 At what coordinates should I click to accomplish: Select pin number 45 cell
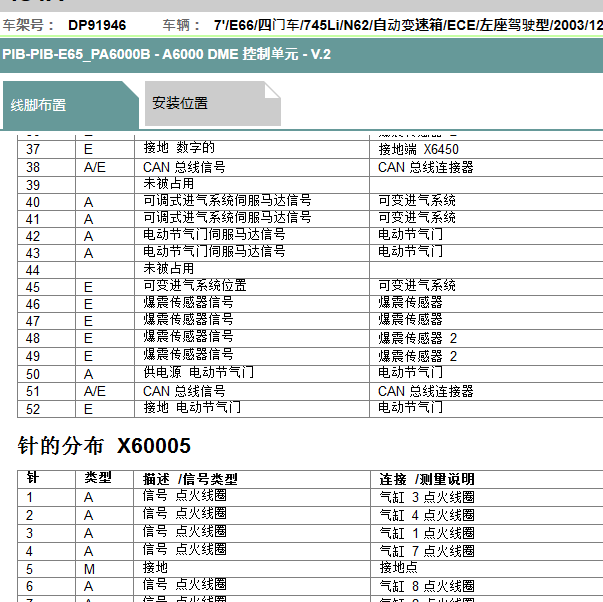click(33, 287)
